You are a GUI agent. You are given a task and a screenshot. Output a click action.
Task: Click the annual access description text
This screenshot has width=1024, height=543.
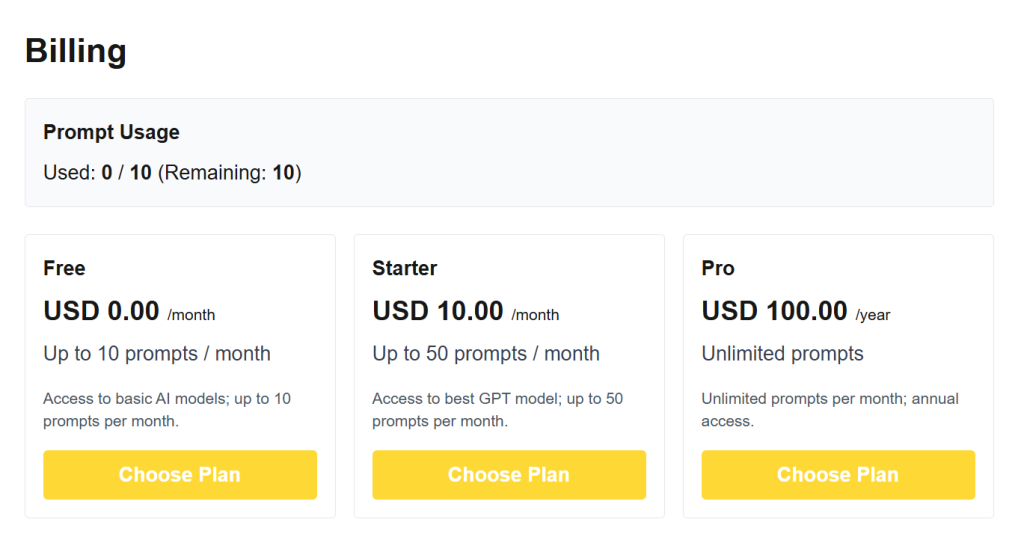pos(830,410)
